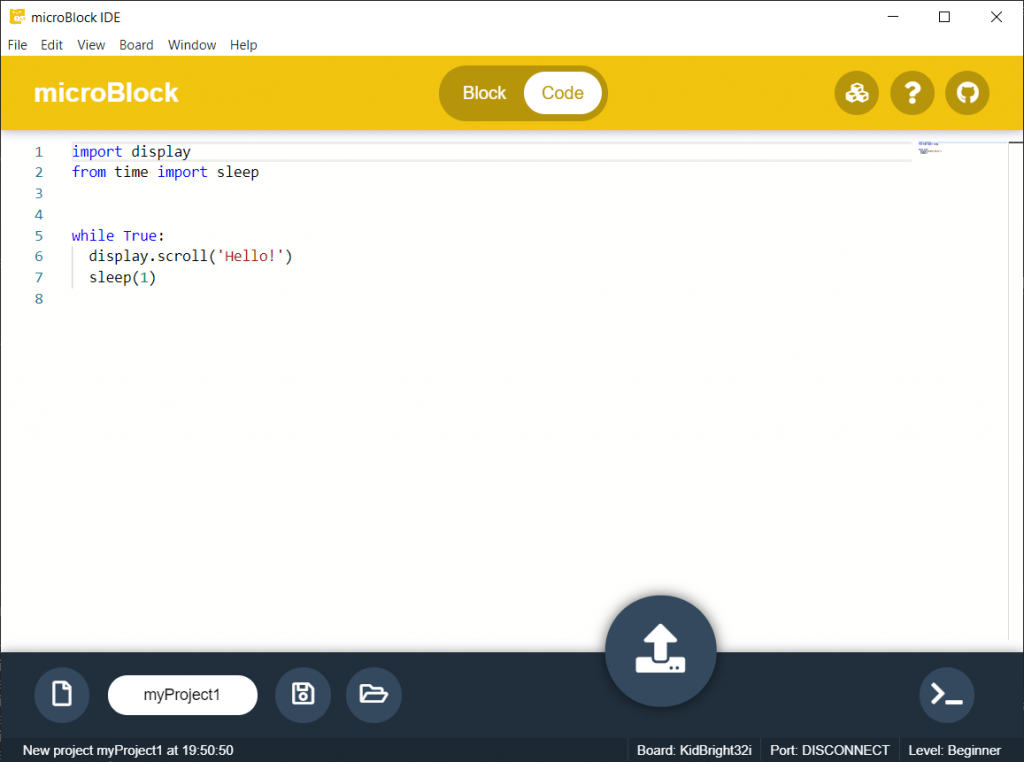Click the 'sleep(1)' code line
This screenshot has height=762, width=1024.
point(122,278)
